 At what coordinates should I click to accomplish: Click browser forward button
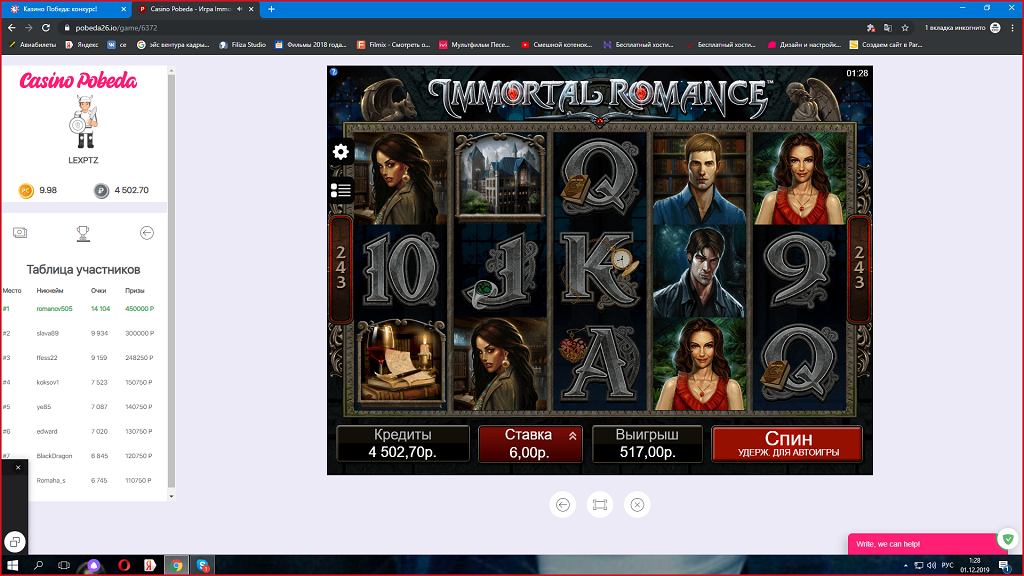point(29,27)
